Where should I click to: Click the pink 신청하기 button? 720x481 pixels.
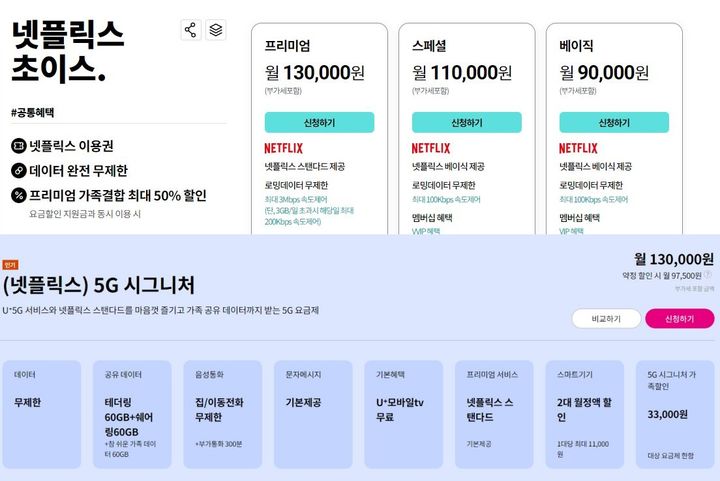pyautogui.click(x=680, y=319)
